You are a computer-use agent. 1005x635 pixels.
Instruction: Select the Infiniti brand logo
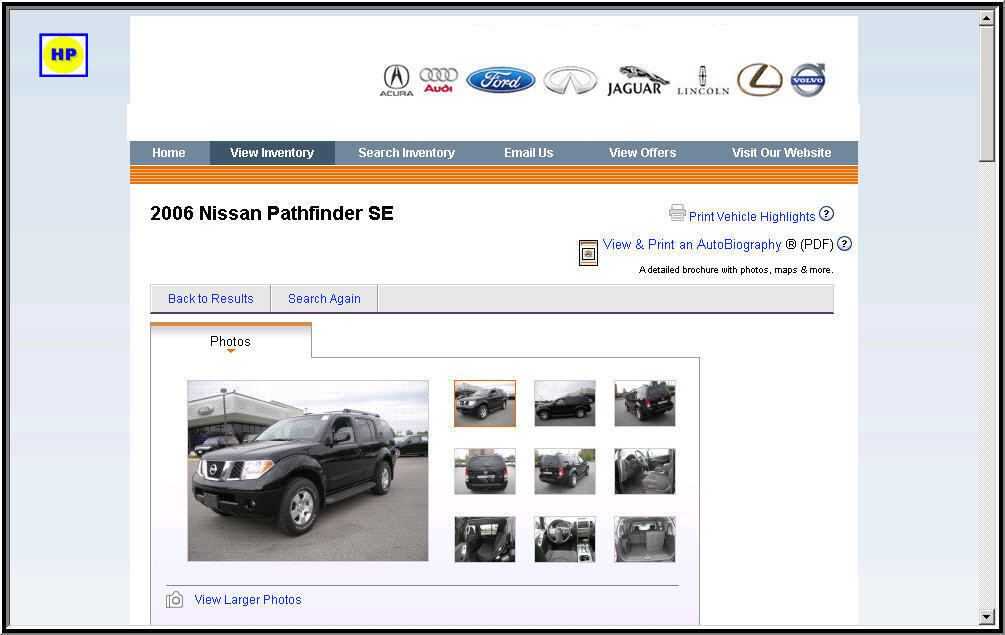click(x=570, y=81)
